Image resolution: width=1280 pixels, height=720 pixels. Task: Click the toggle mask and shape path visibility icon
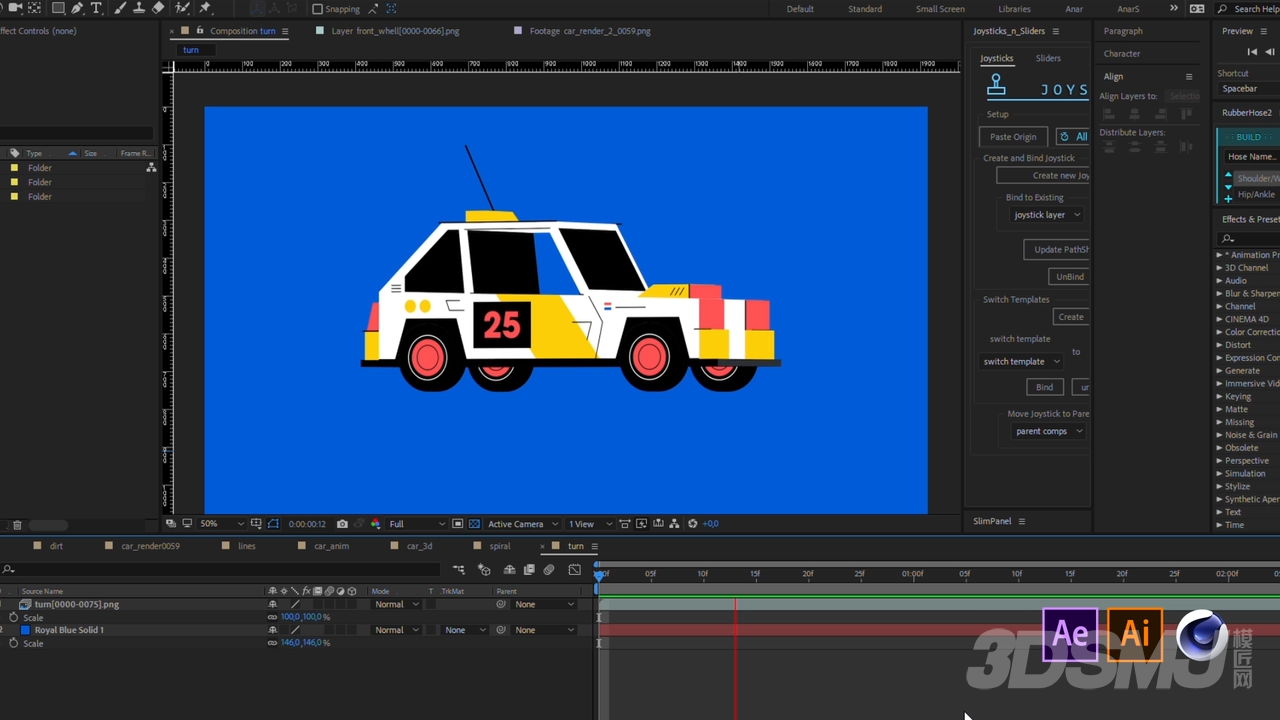pyautogui.click(x=273, y=524)
